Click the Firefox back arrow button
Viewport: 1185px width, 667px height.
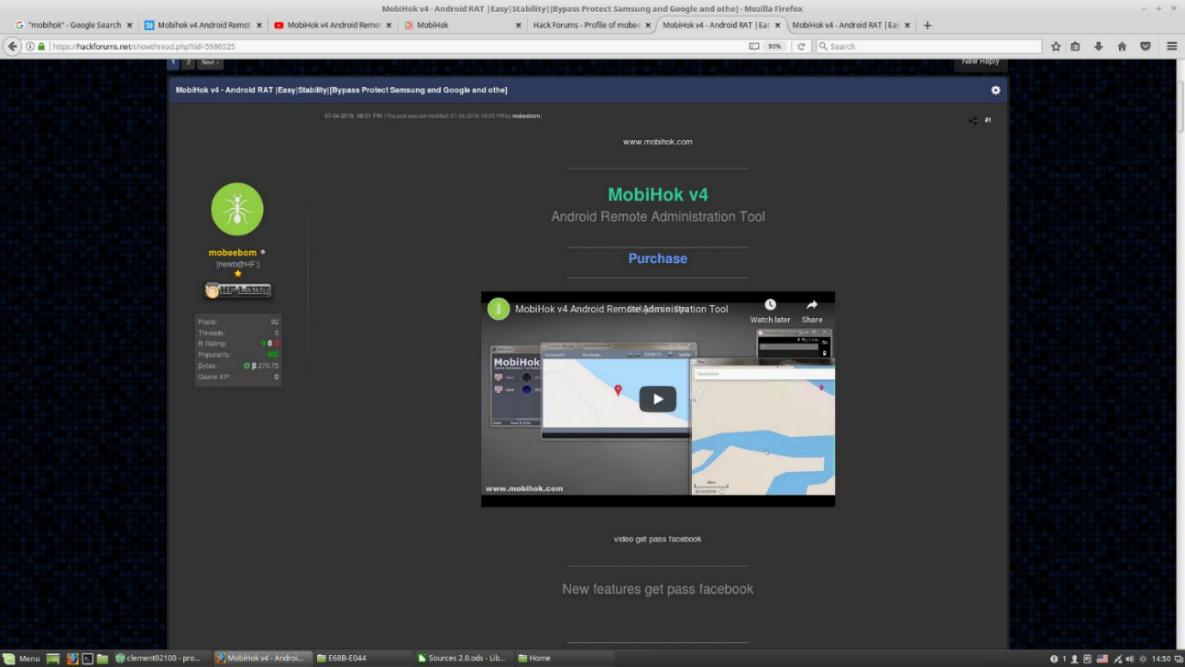(x=13, y=46)
